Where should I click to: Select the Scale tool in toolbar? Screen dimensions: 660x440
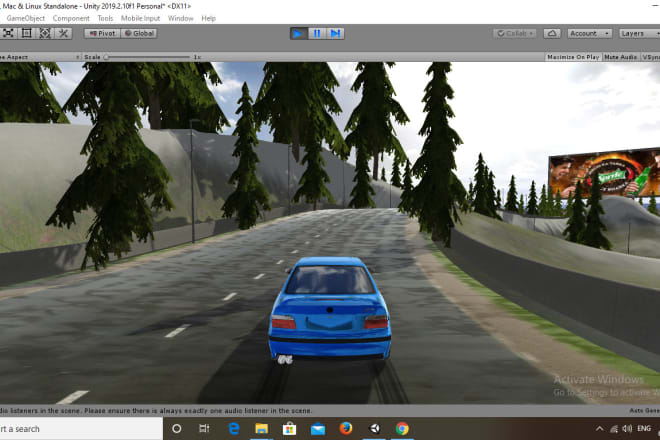tap(8, 33)
